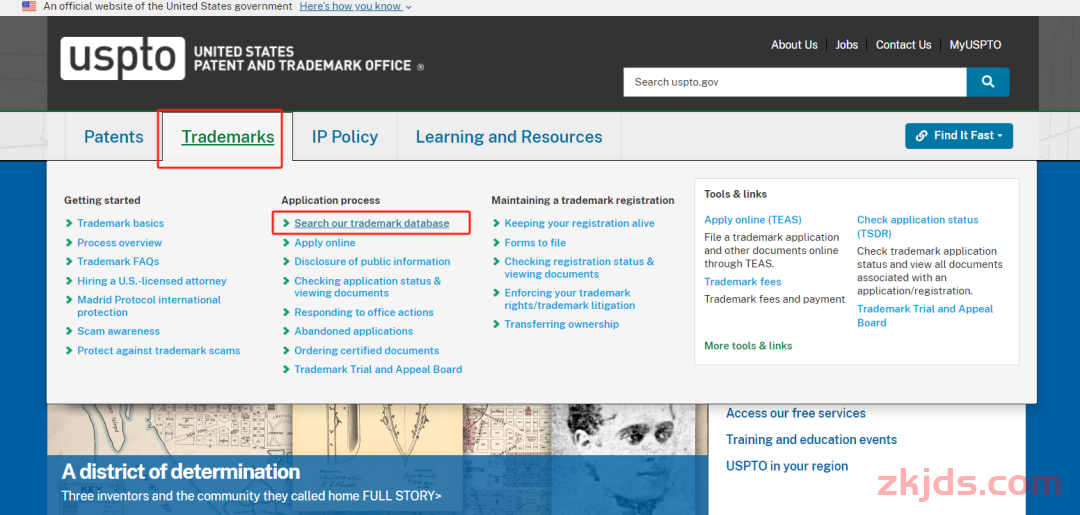The image size is (1080, 515).
Task: Expand the Find It Fast dropdown
Action: pyautogui.click(x=959, y=136)
